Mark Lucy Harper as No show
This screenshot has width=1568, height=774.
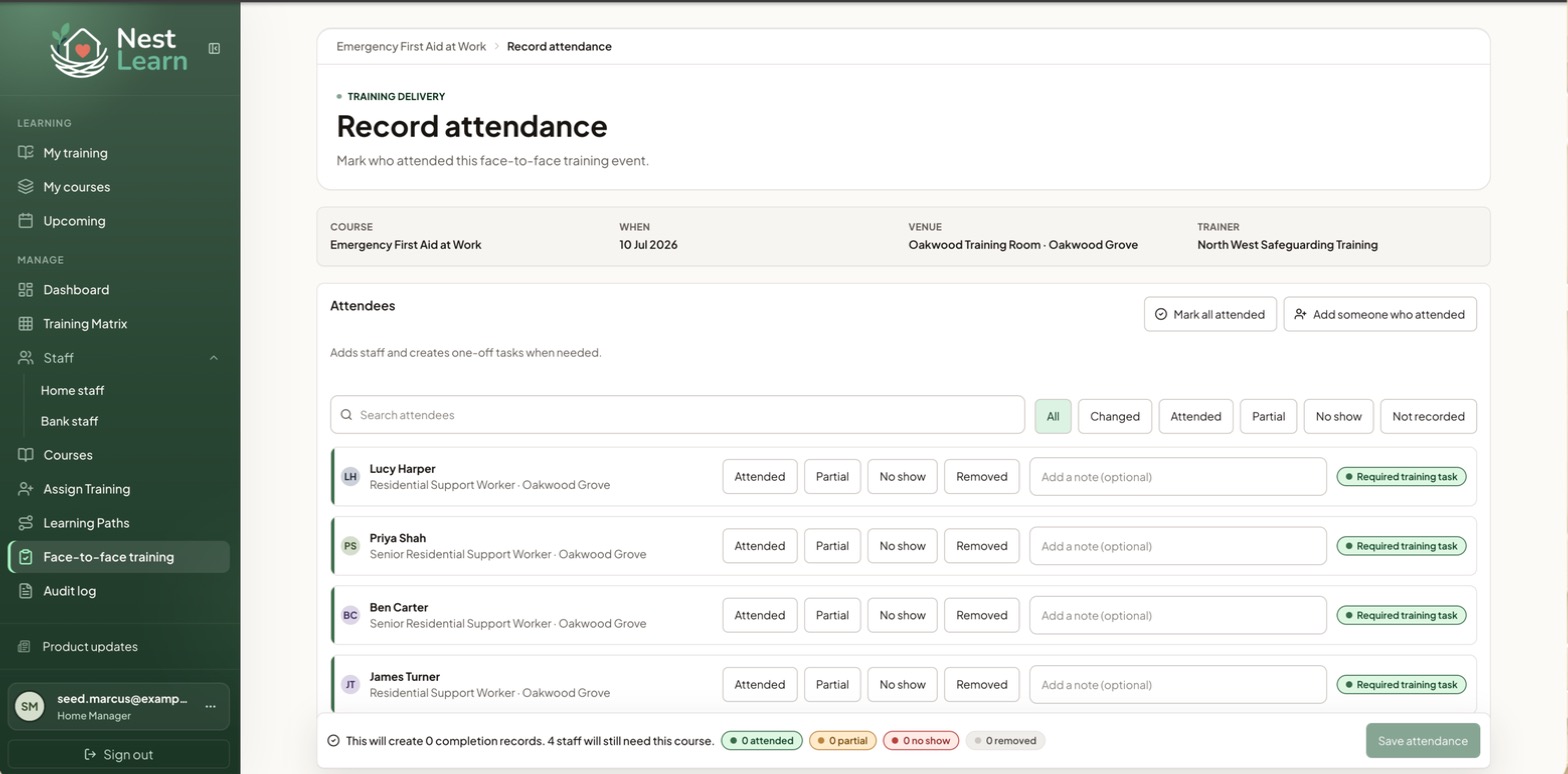click(x=902, y=477)
